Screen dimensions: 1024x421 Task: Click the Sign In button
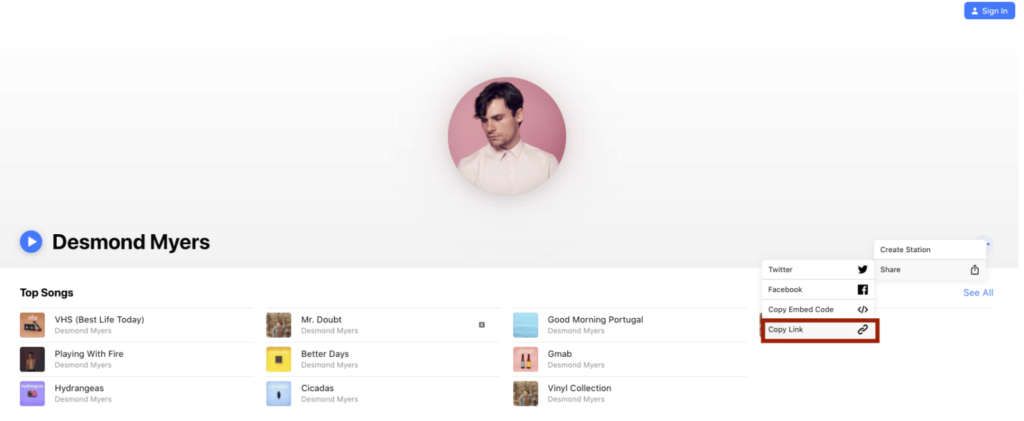pos(989,10)
